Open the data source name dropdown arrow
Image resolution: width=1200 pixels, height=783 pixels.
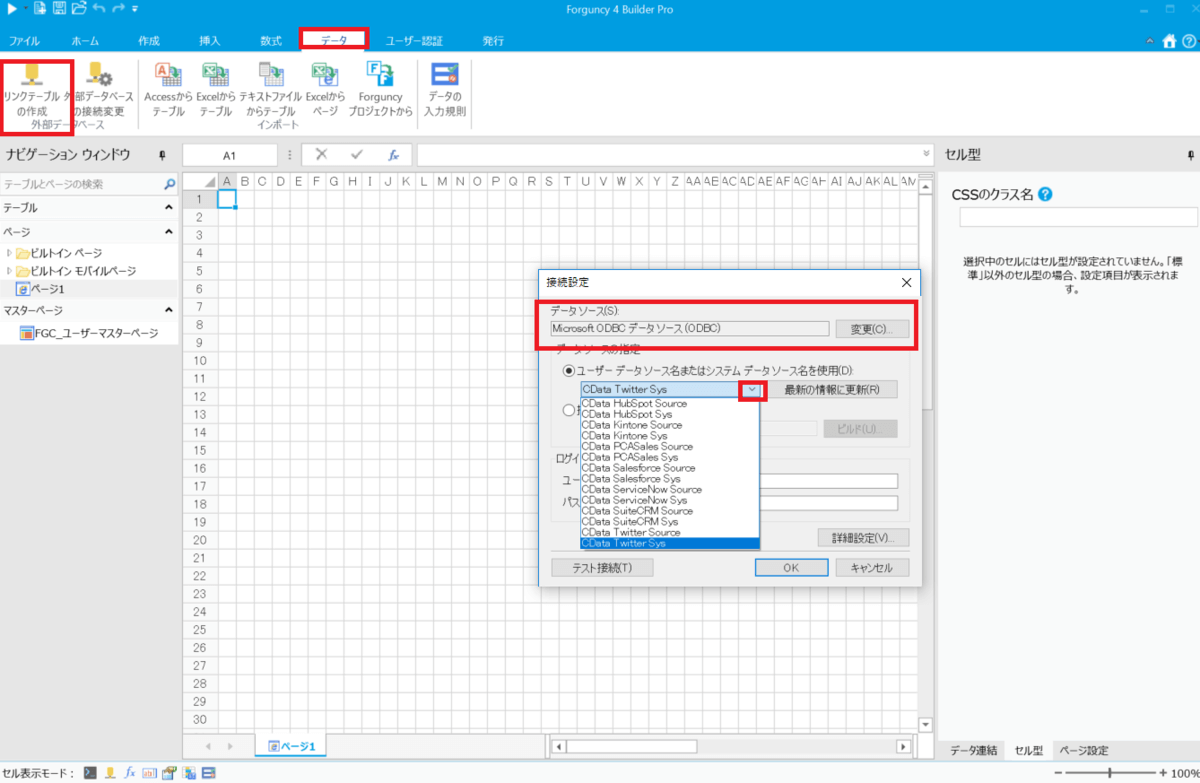[x=752, y=390]
